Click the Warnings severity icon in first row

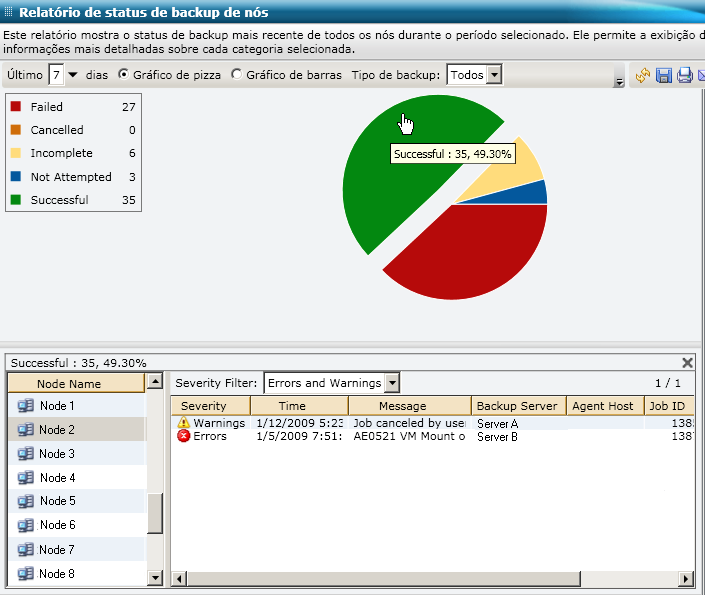click(x=183, y=423)
